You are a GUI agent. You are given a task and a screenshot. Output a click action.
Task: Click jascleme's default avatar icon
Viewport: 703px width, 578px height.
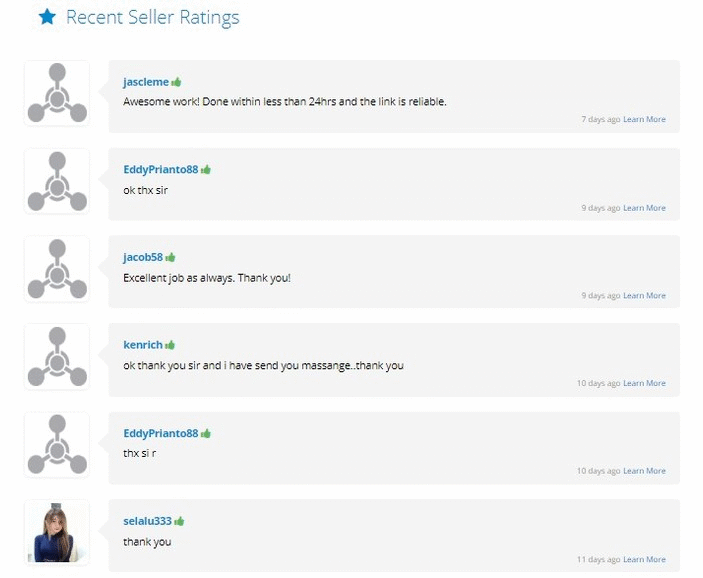click(57, 93)
